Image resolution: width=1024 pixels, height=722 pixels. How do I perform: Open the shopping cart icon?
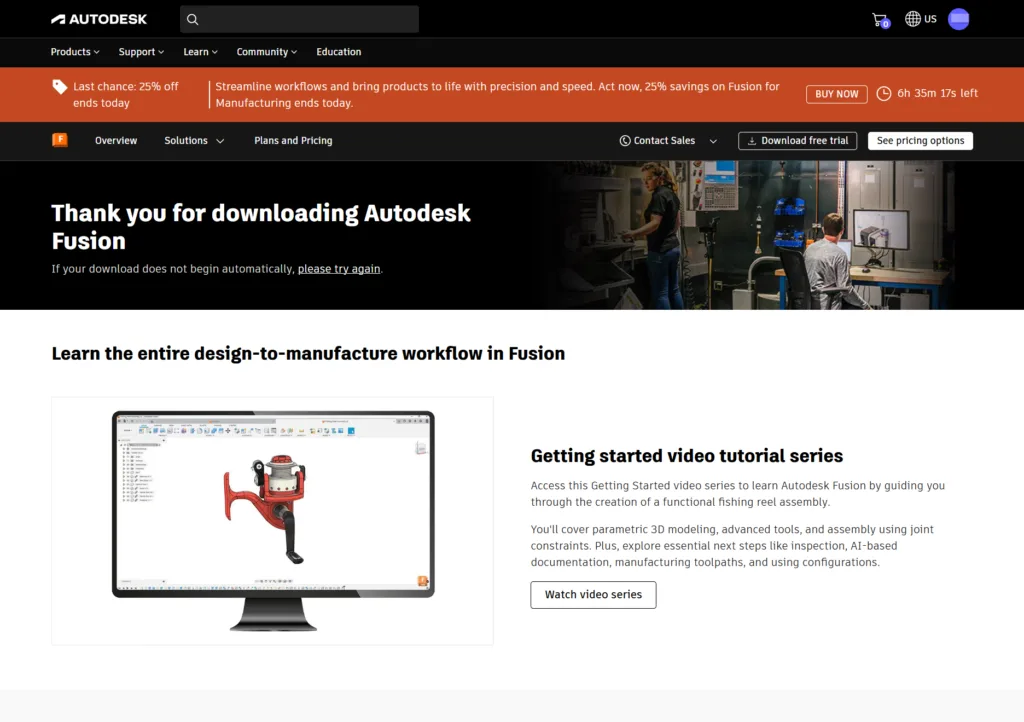(880, 20)
